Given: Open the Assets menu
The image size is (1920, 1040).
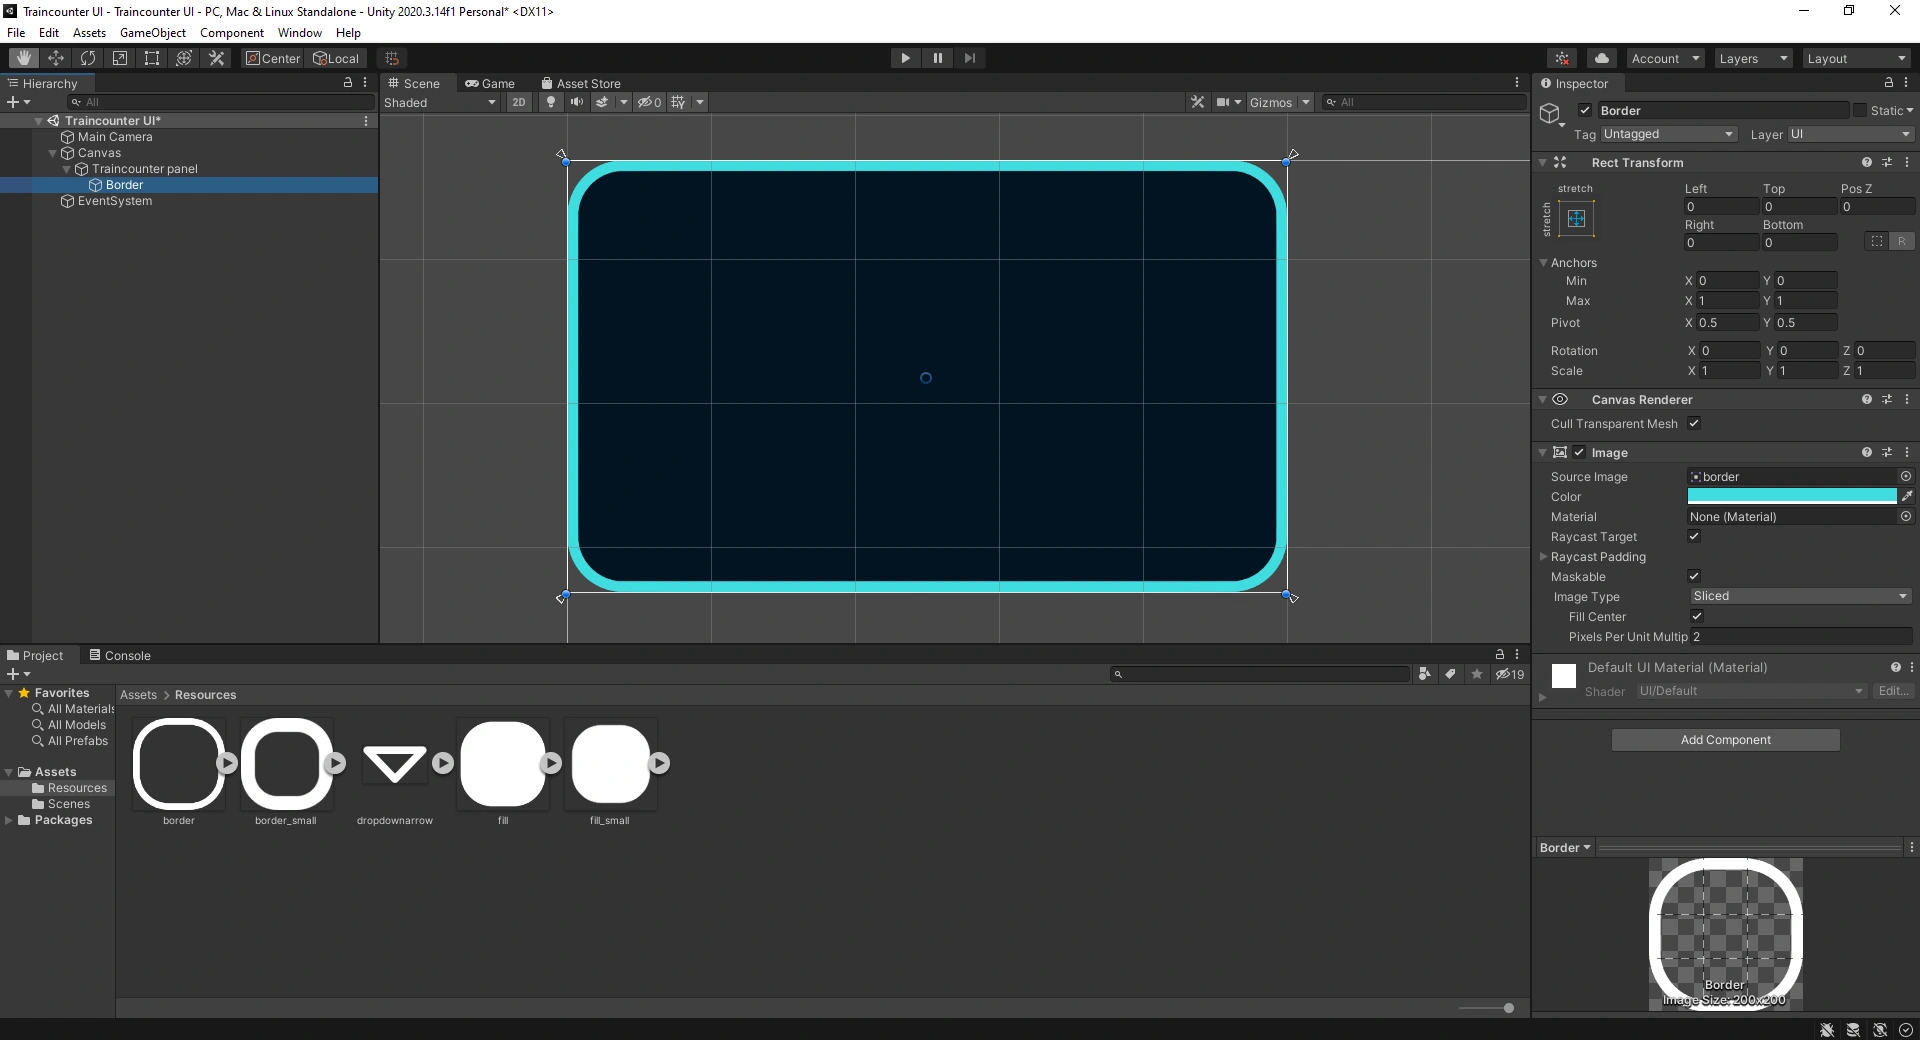Looking at the screenshot, I should pyautogui.click(x=89, y=32).
